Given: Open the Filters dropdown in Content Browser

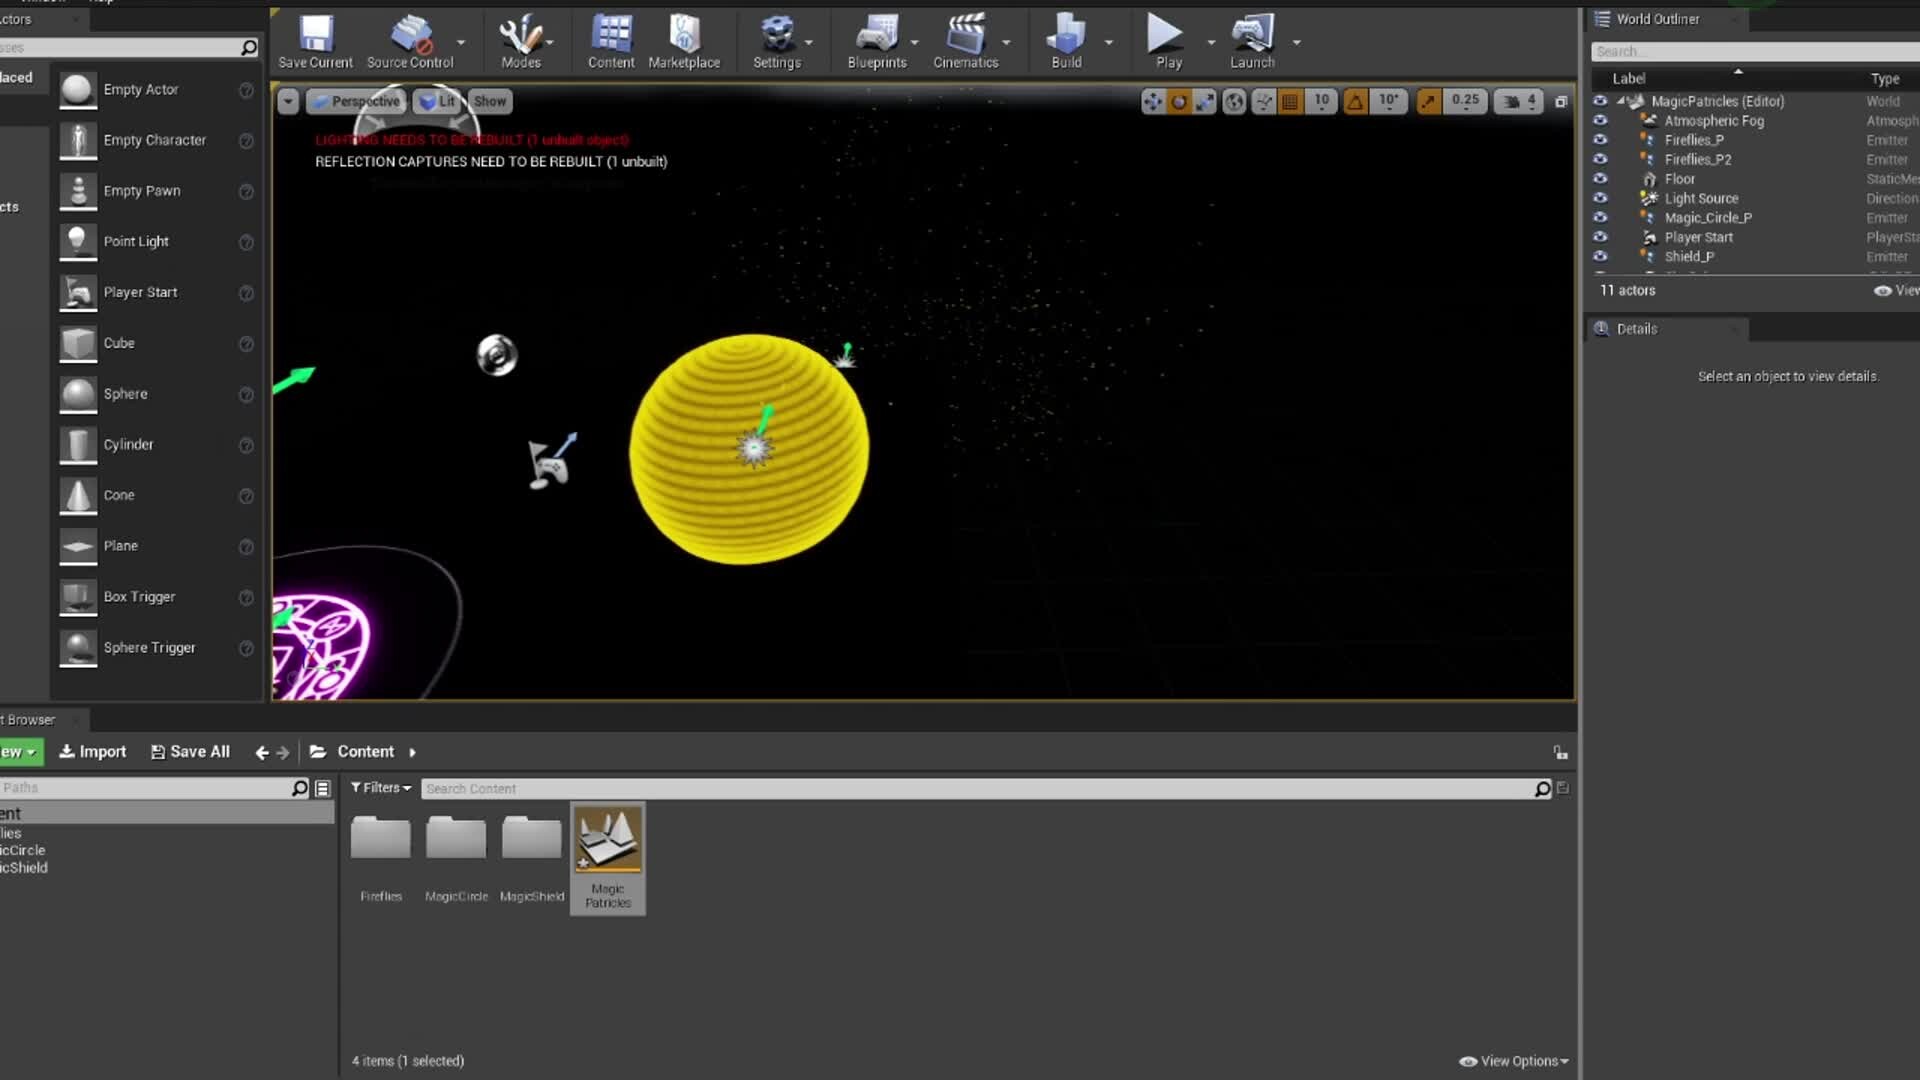Looking at the screenshot, I should pyautogui.click(x=381, y=788).
